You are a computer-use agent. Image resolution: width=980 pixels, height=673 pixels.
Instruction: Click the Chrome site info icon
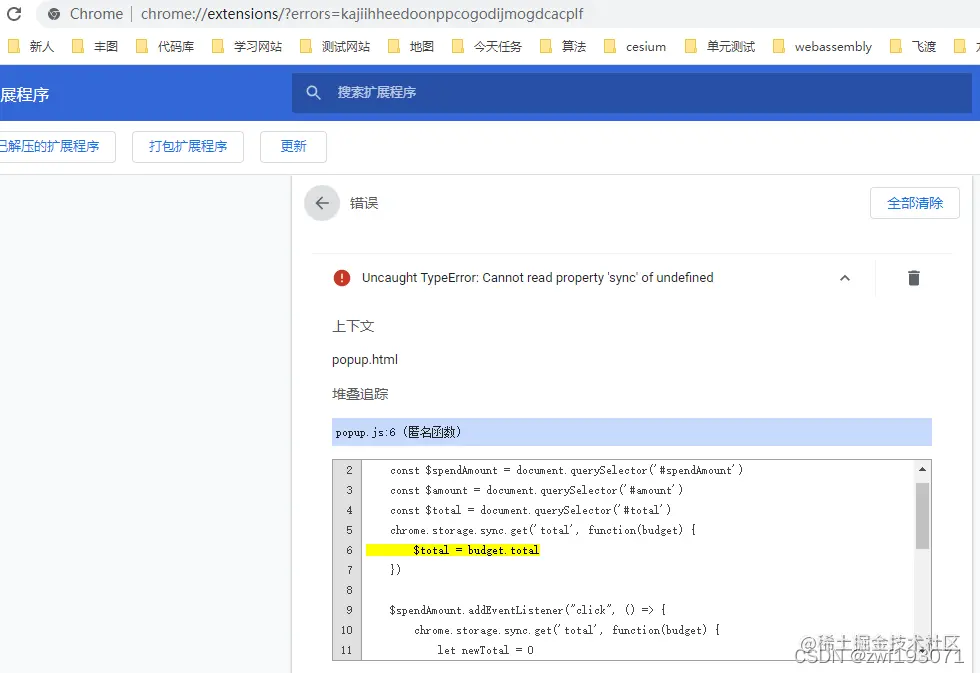coord(54,14)
